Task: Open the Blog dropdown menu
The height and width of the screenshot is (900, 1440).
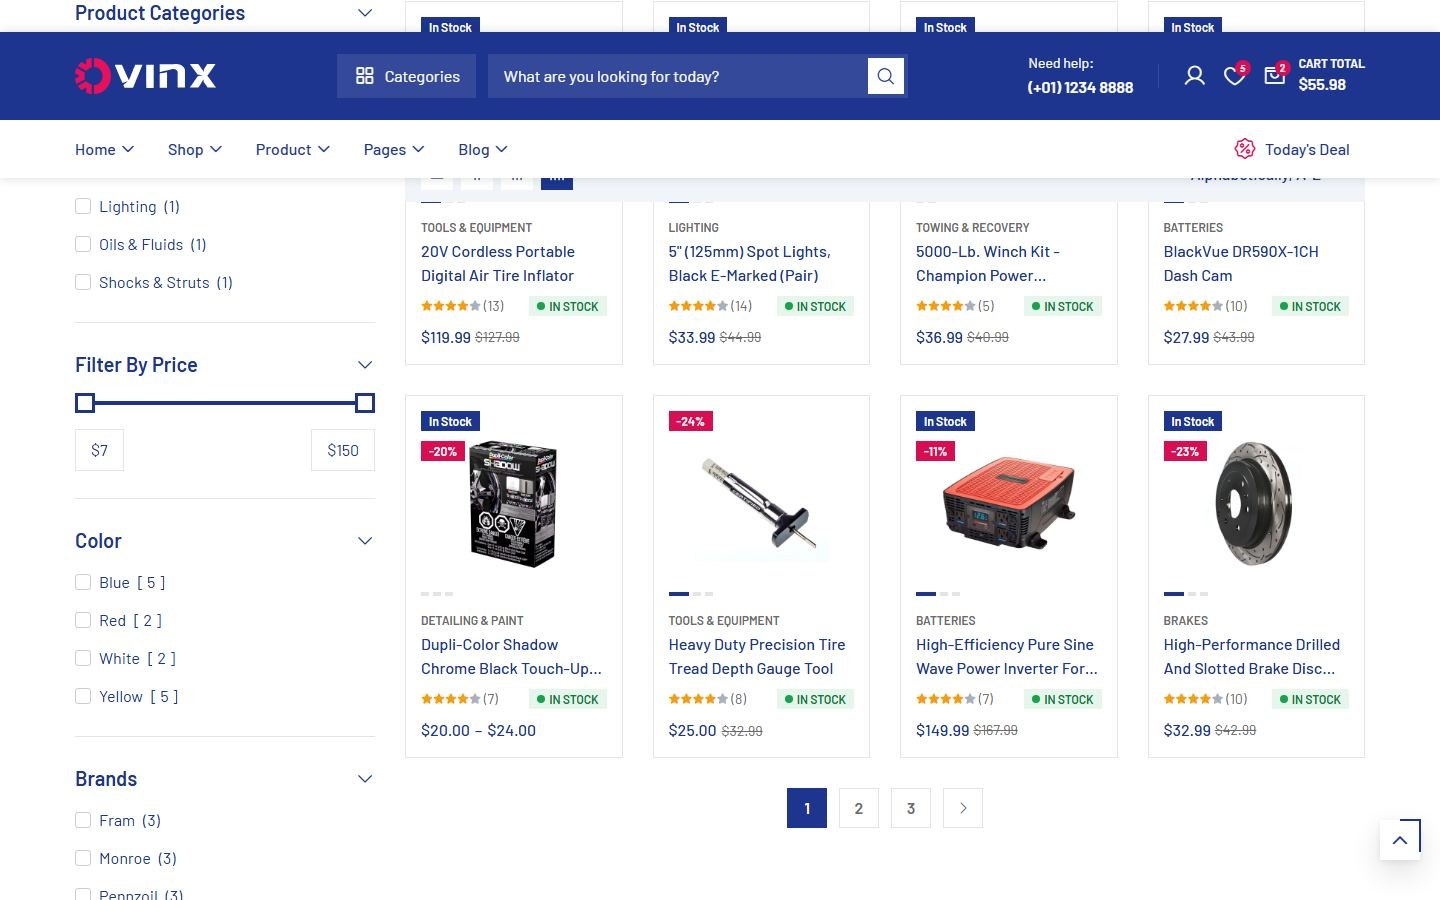Action: pyautogui.click(x=483, y=149)
